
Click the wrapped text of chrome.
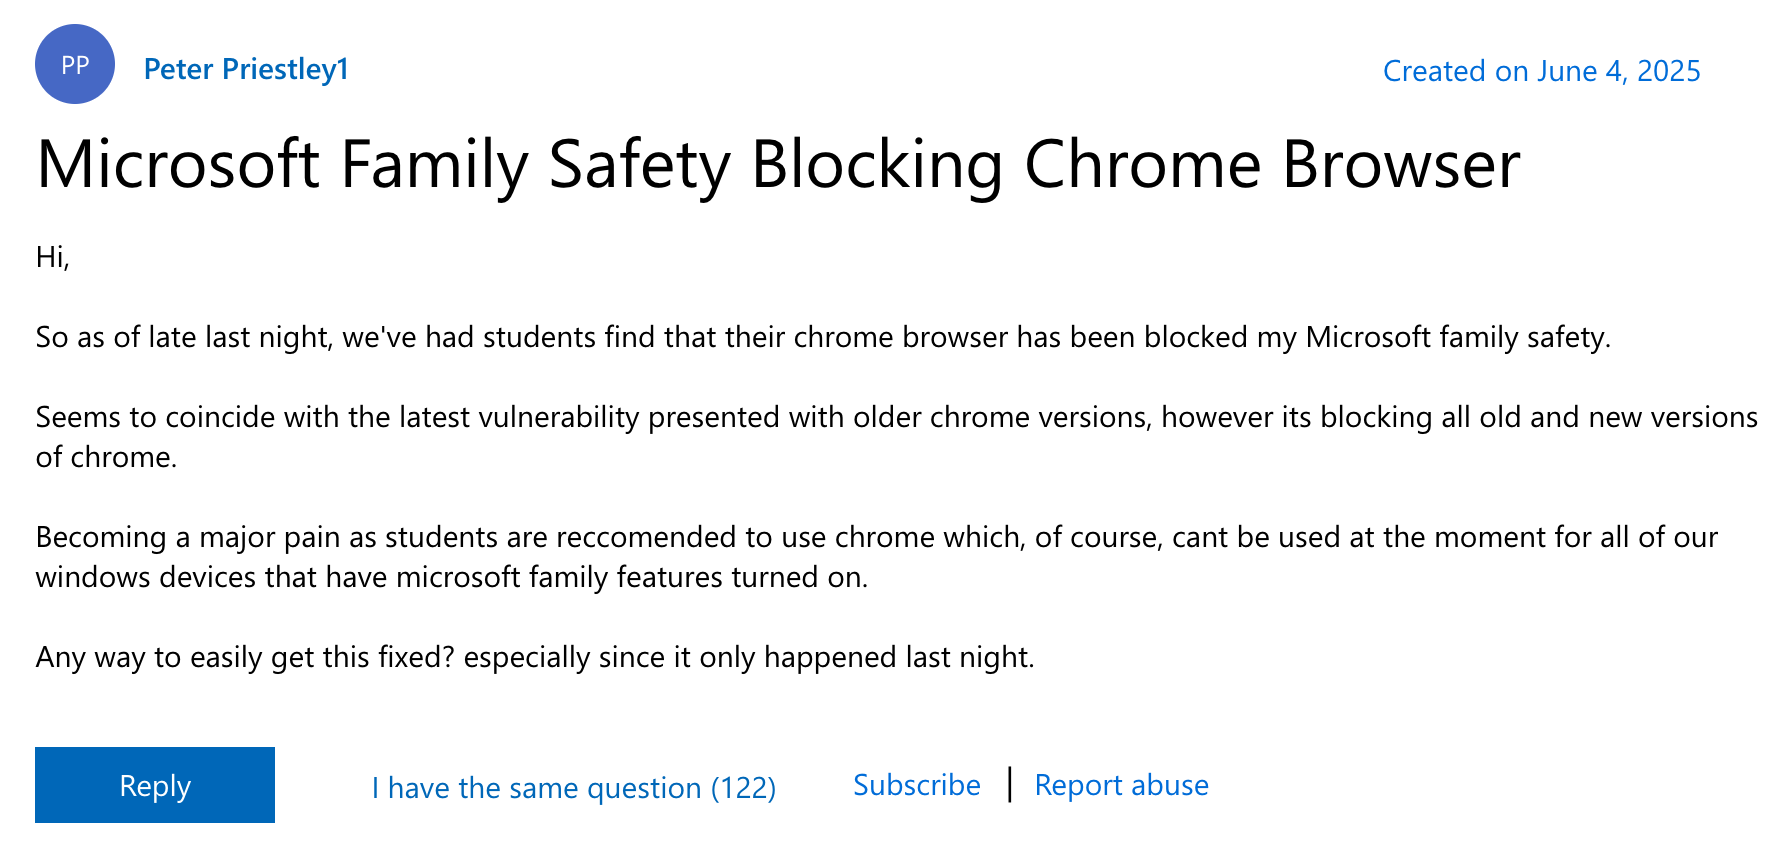click(x=106, y=457)
